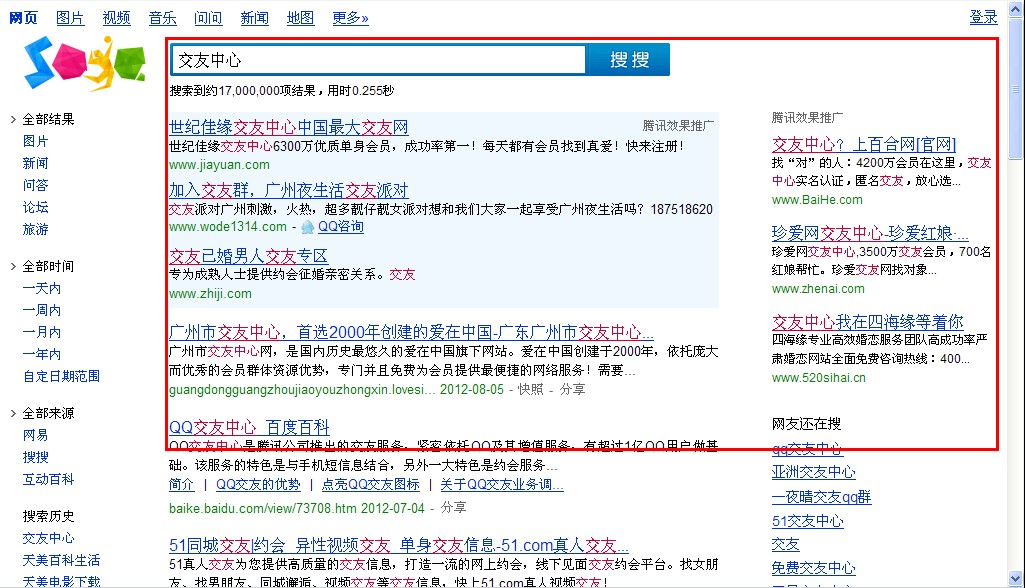Switch to the 视频 tab

(x=116, y=18)
